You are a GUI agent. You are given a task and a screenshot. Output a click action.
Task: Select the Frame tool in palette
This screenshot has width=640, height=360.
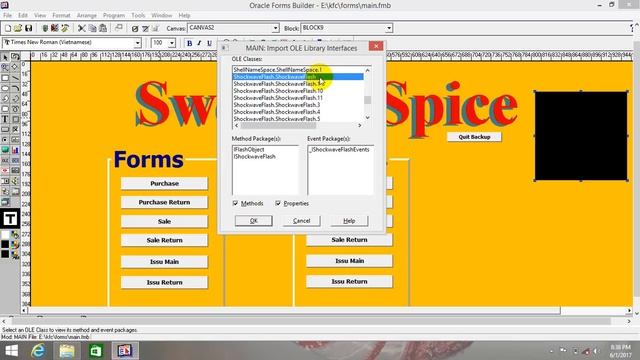point(15,119)
